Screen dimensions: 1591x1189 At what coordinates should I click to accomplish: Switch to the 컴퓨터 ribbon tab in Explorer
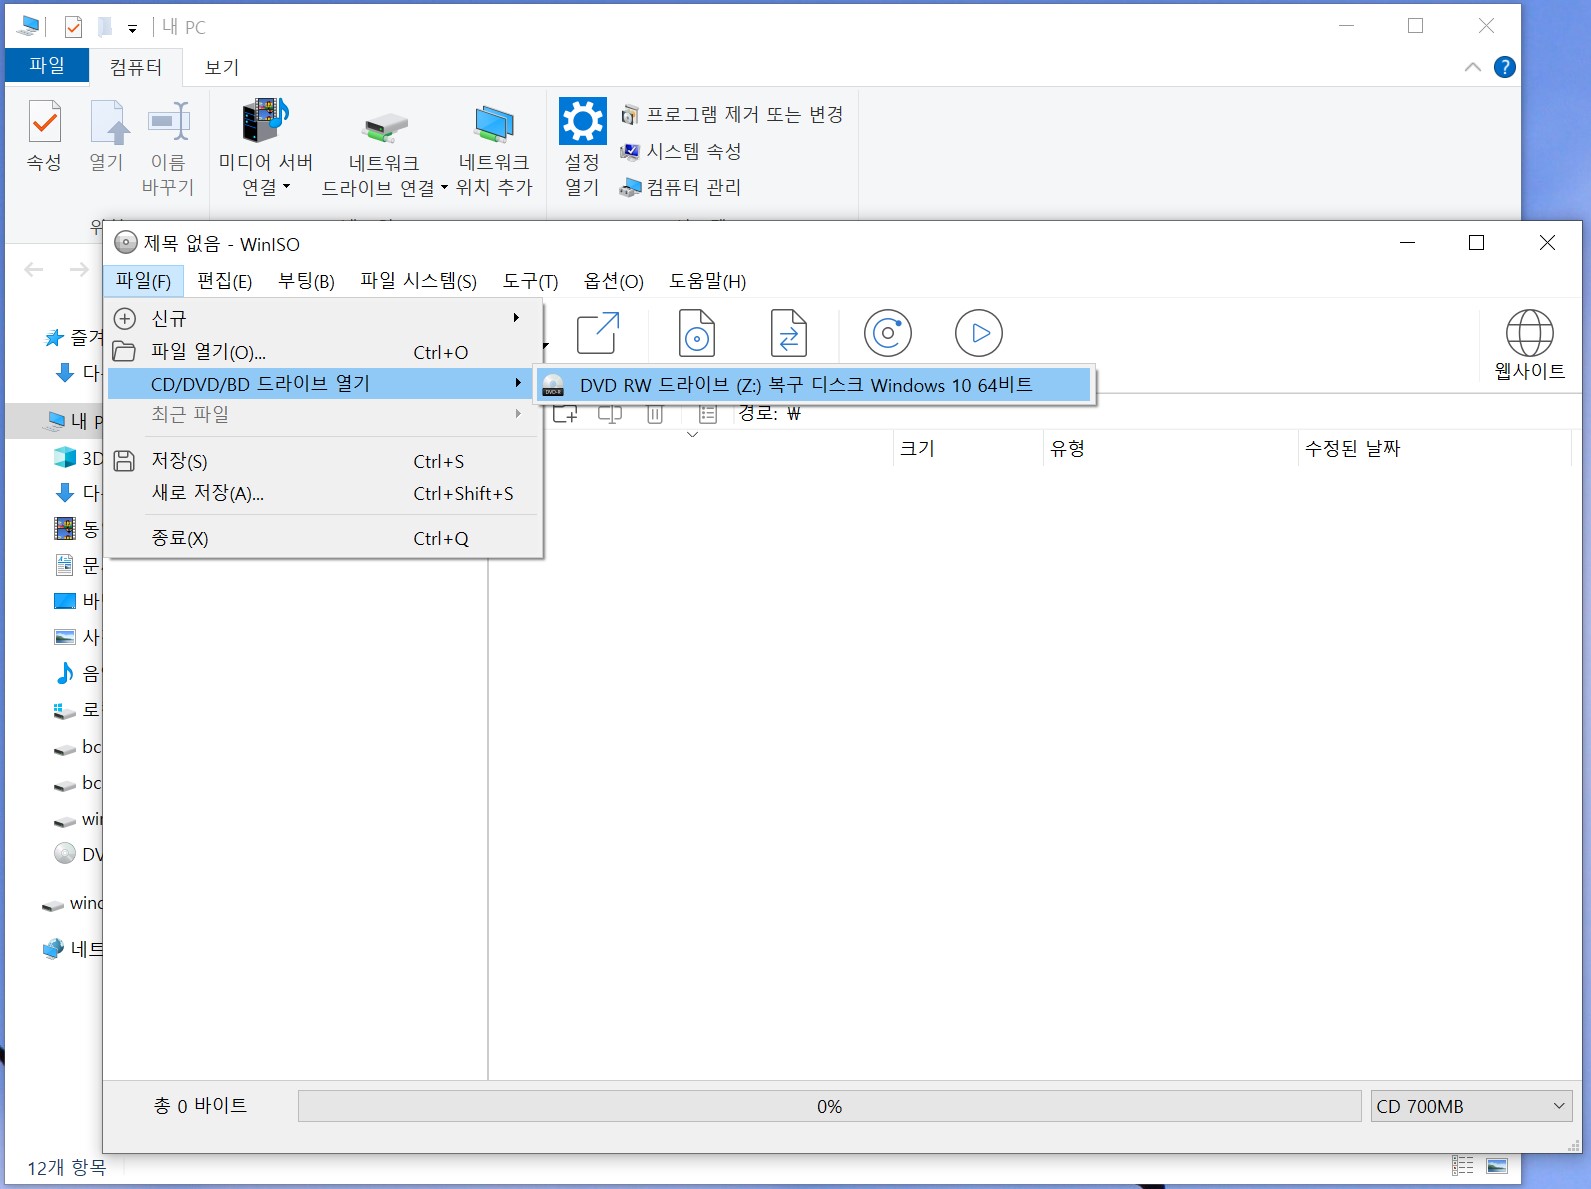[x=136, y=67]
